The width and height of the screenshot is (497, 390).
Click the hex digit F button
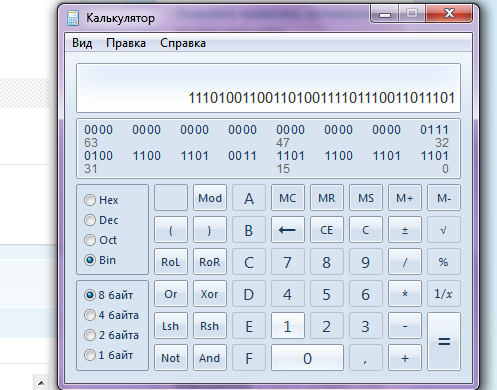tap(249, 358)
